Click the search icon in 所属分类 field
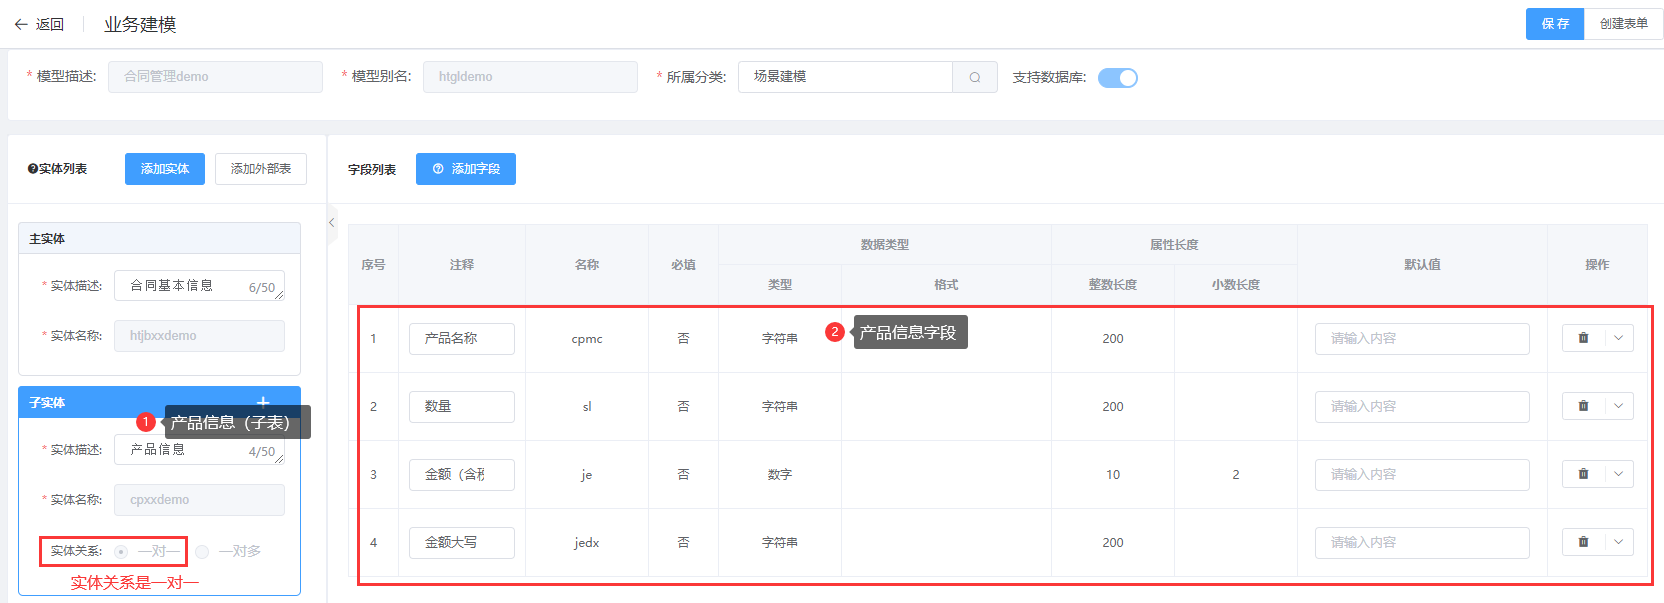This screenshot has height=603, width=1664. coord(974,77)
